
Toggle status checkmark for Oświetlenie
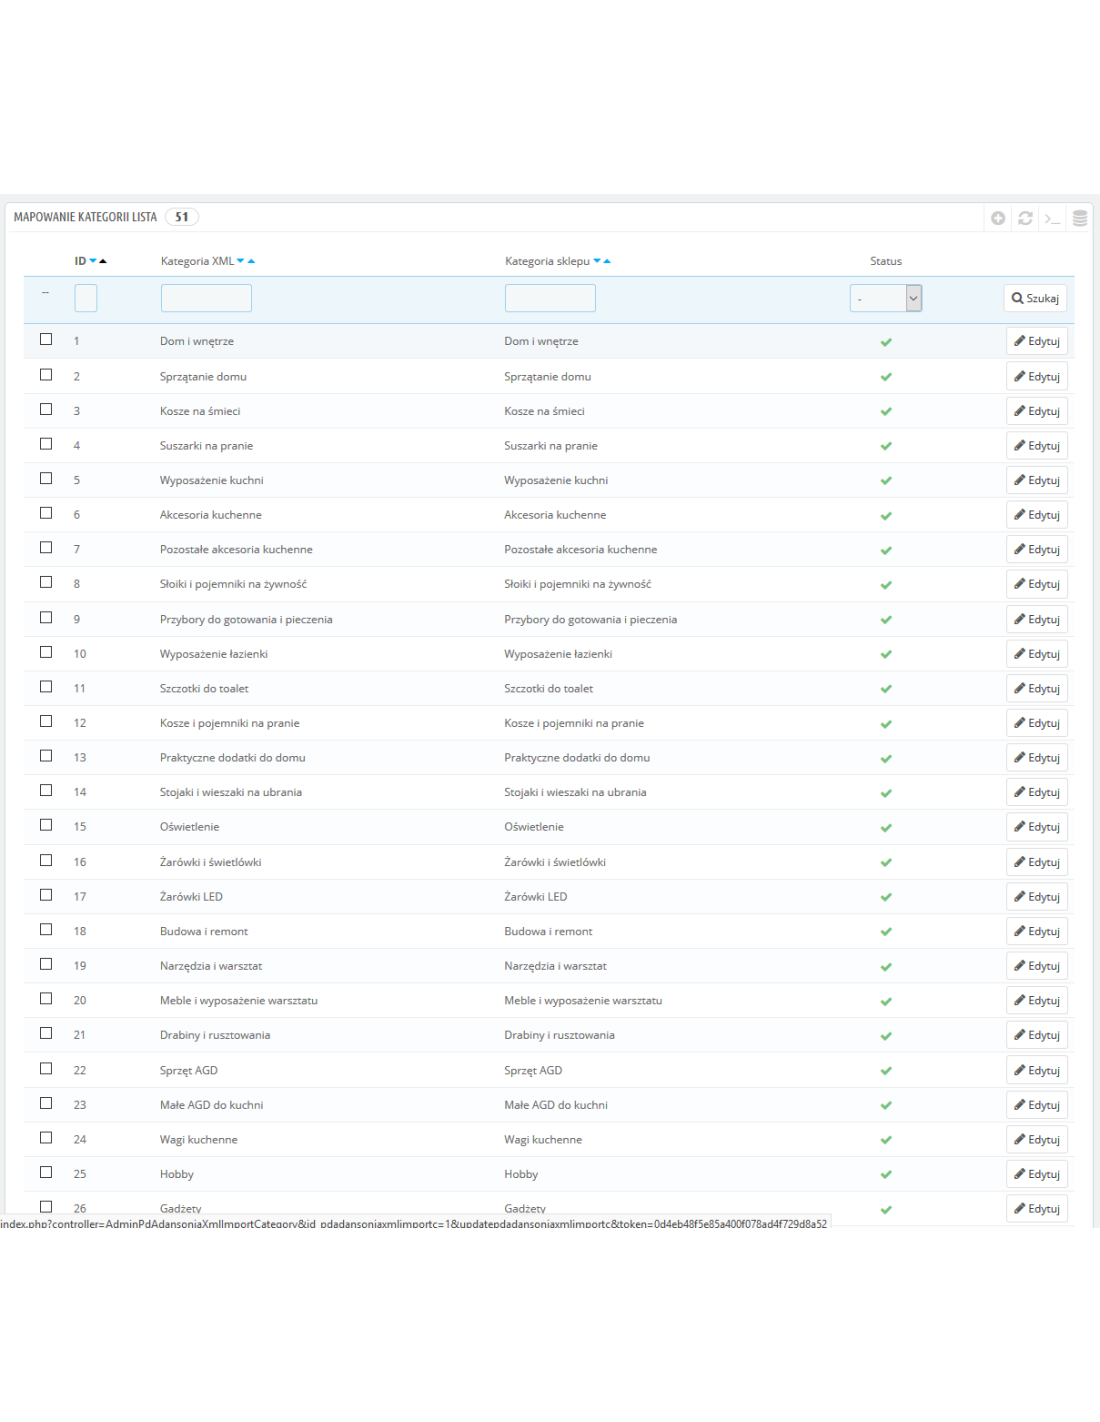(886, 828)
